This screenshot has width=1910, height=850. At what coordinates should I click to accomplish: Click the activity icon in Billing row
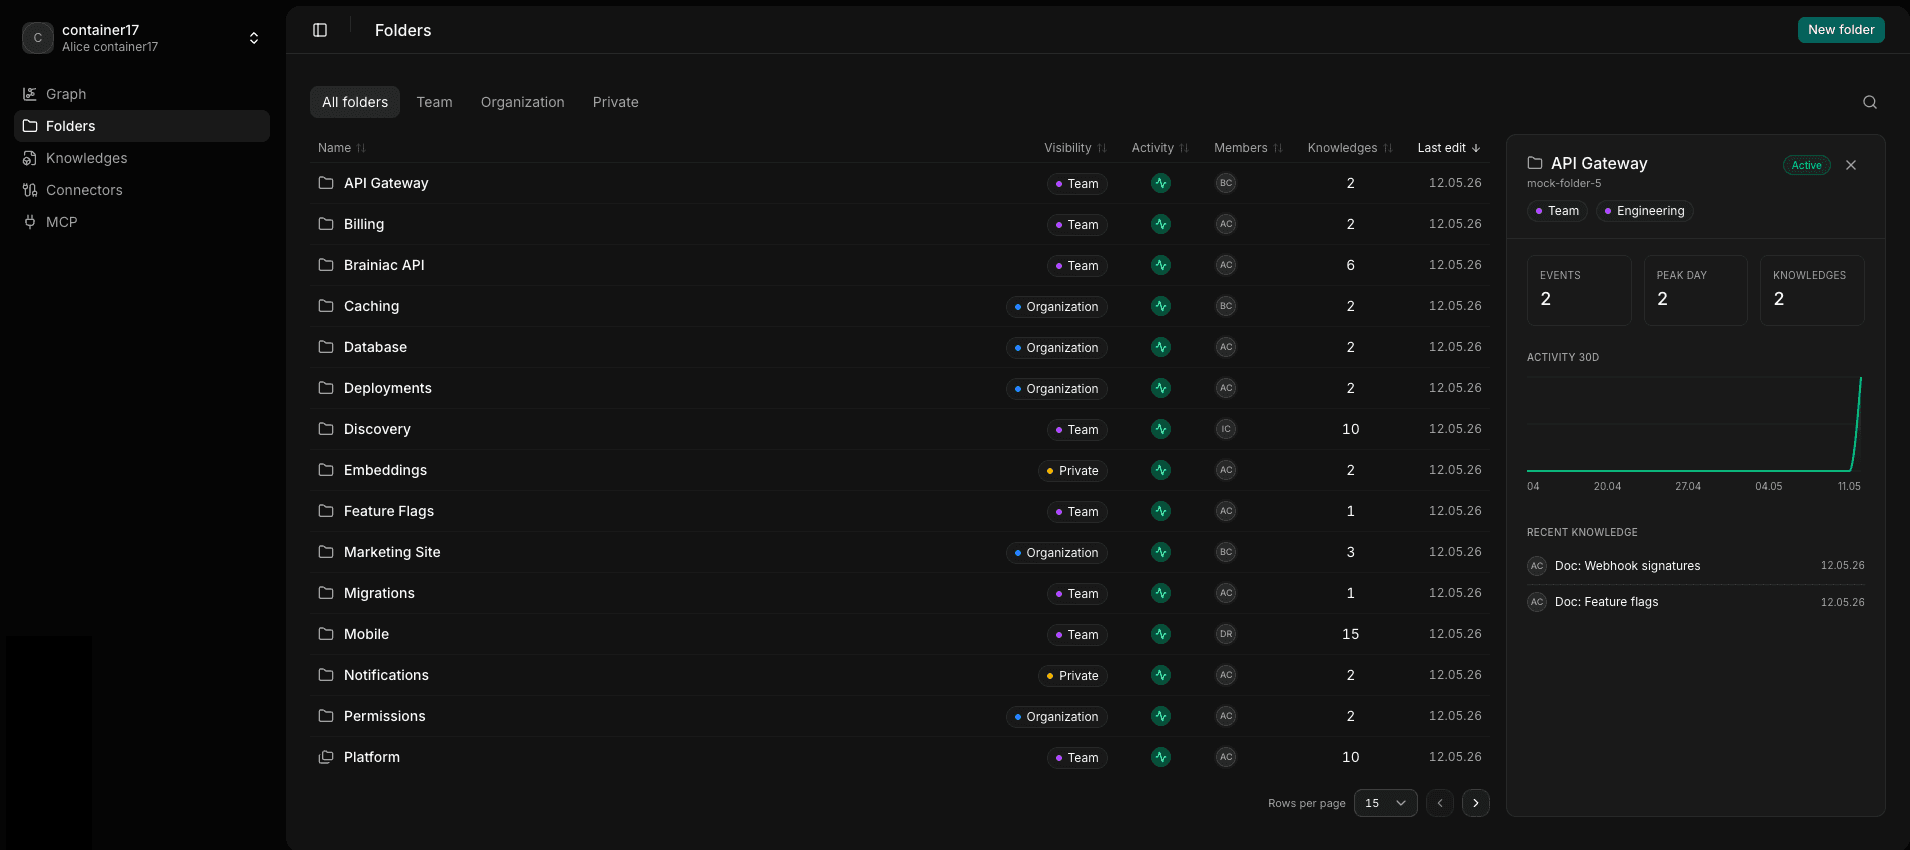pos(1161,224)
